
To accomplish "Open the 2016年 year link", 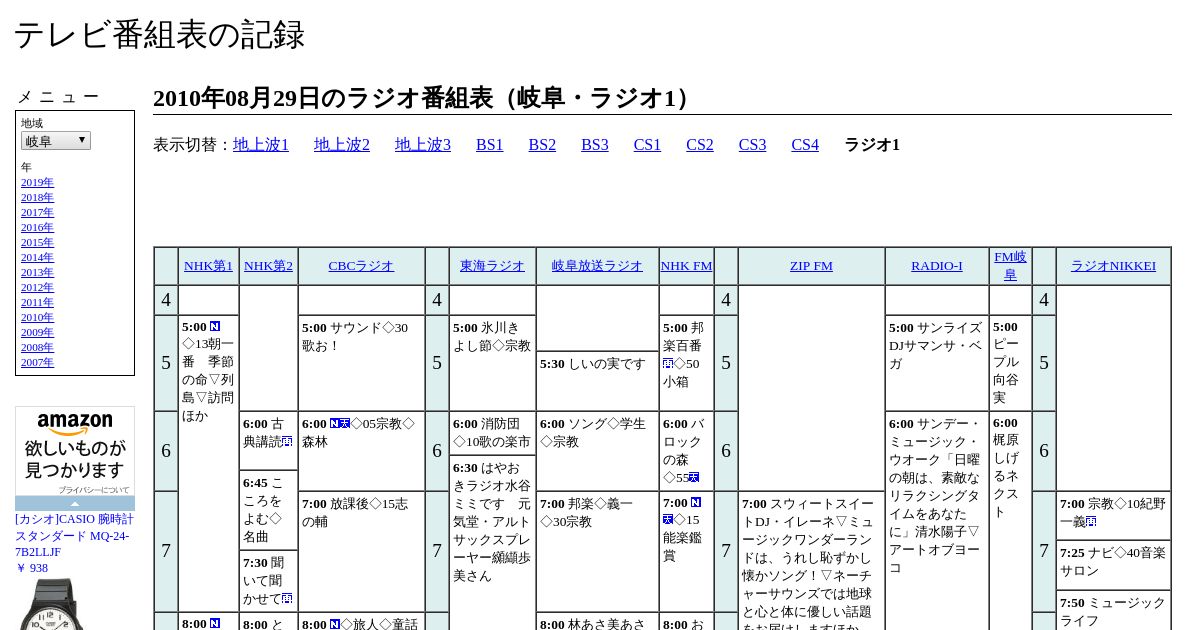I will (37, 227).
